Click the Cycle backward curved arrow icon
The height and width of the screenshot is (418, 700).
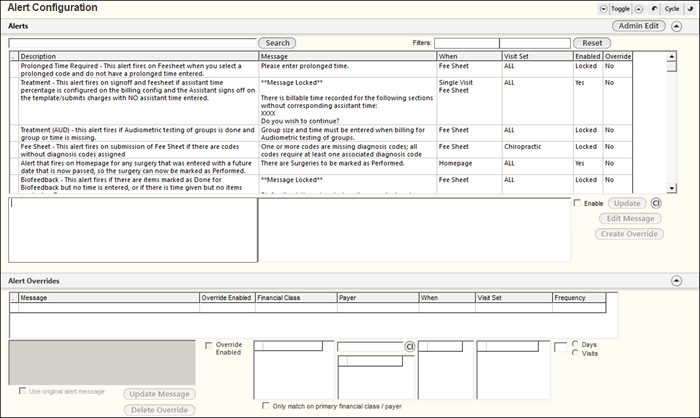tap(654, 9)
